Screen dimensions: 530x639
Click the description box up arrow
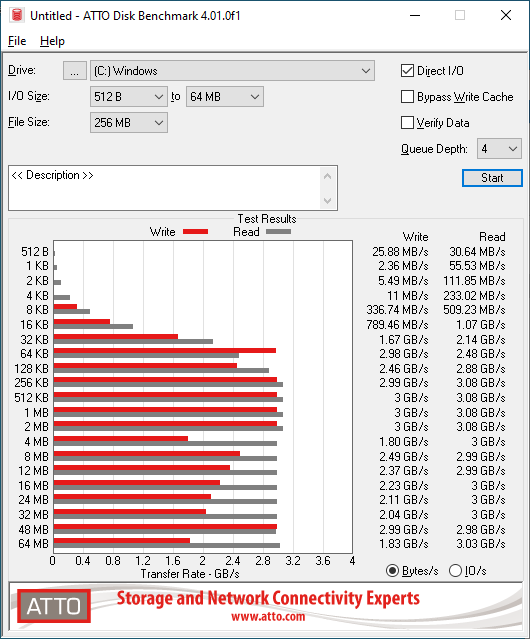[x=328, y=176]
